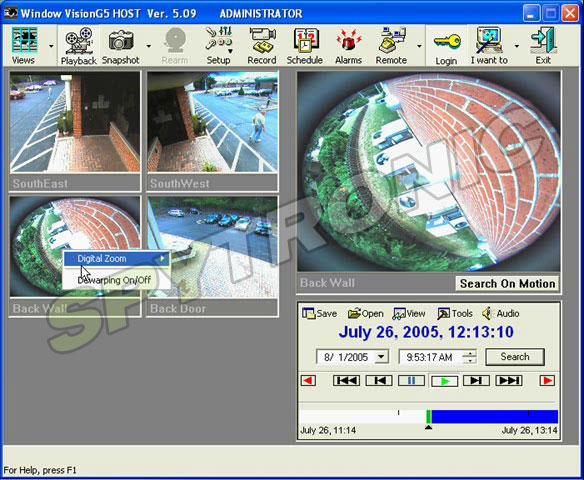Click the green timeline position marker

(x=429, y=417)
